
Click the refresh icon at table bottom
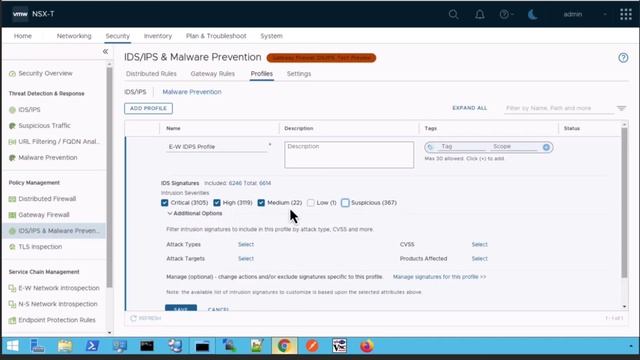point(133,318)
